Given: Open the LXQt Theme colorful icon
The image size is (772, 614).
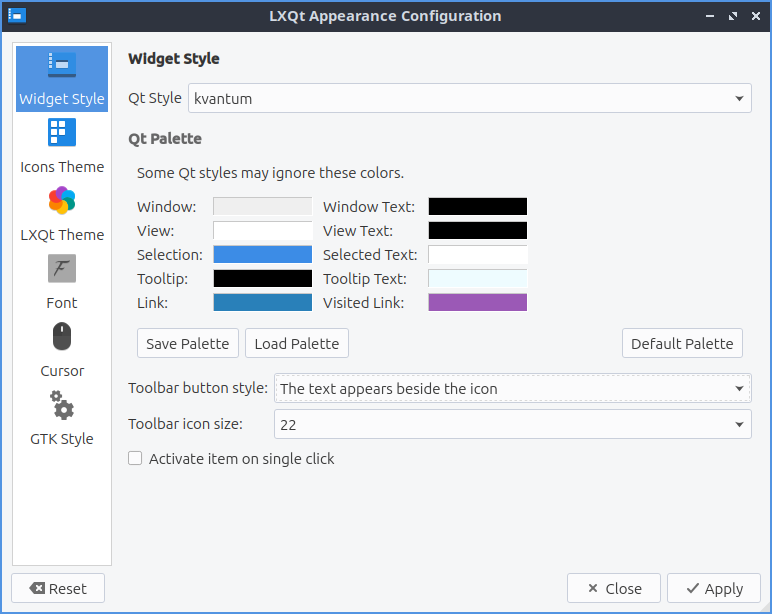Looking at the screenshot, I should click(62, 201).
